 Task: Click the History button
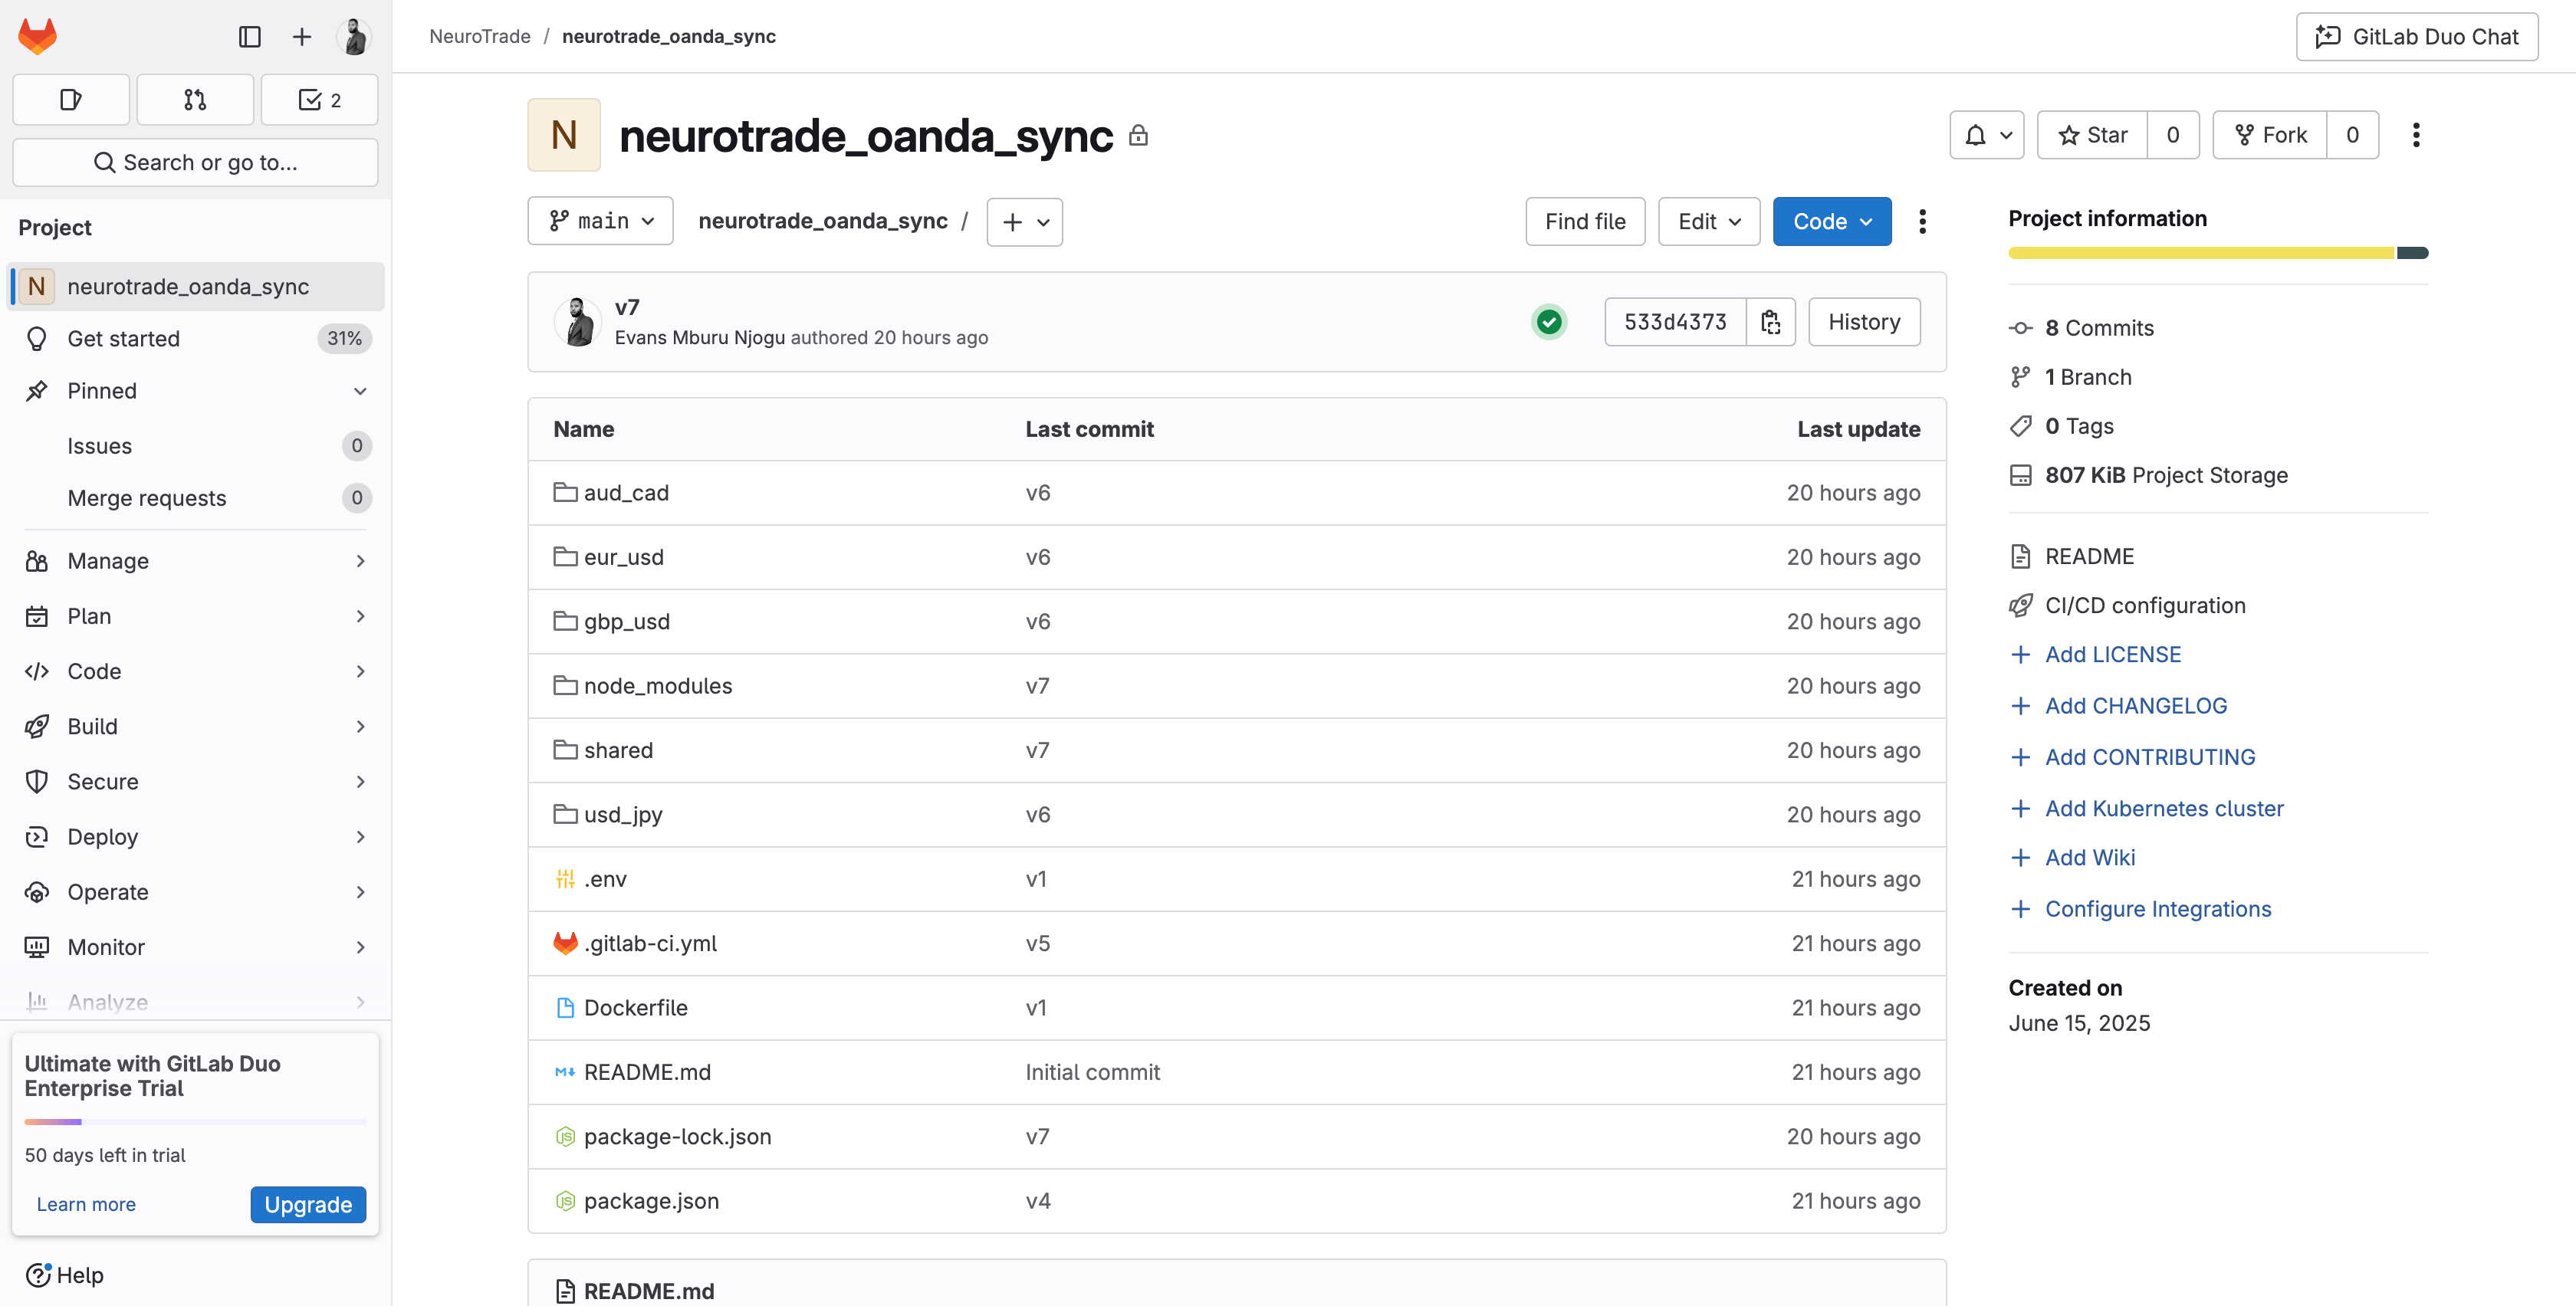pos(1863,322)
